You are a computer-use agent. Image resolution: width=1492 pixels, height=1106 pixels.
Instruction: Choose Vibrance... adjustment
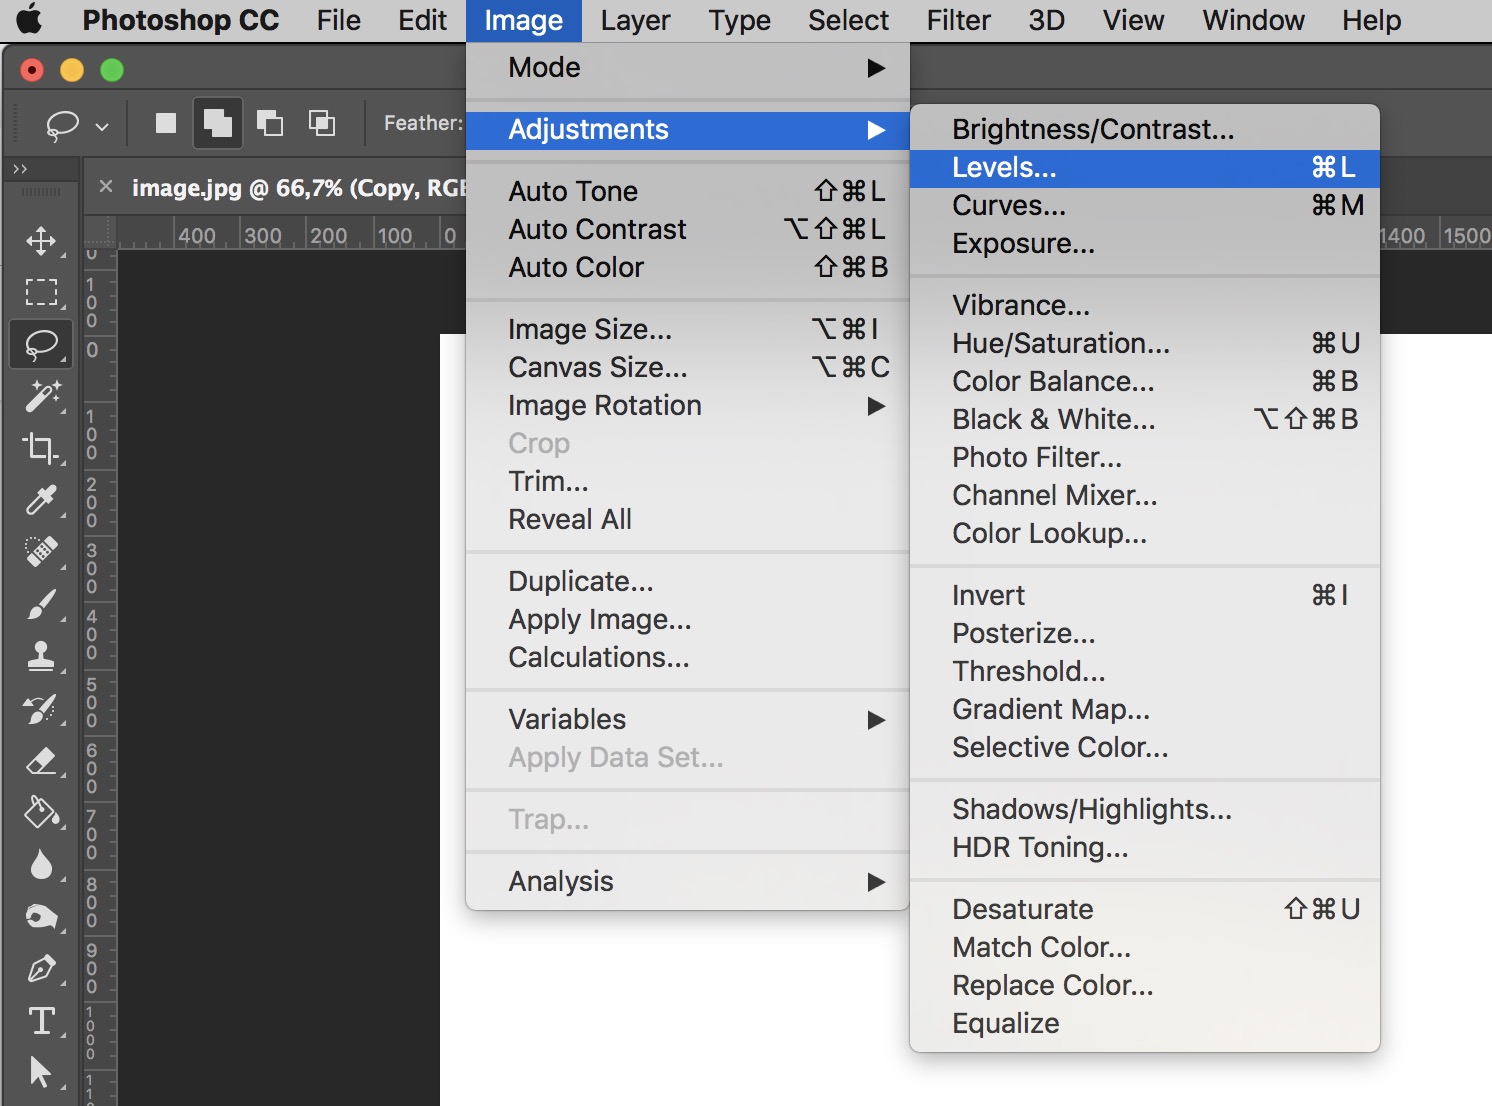[x=1145, y=306]
